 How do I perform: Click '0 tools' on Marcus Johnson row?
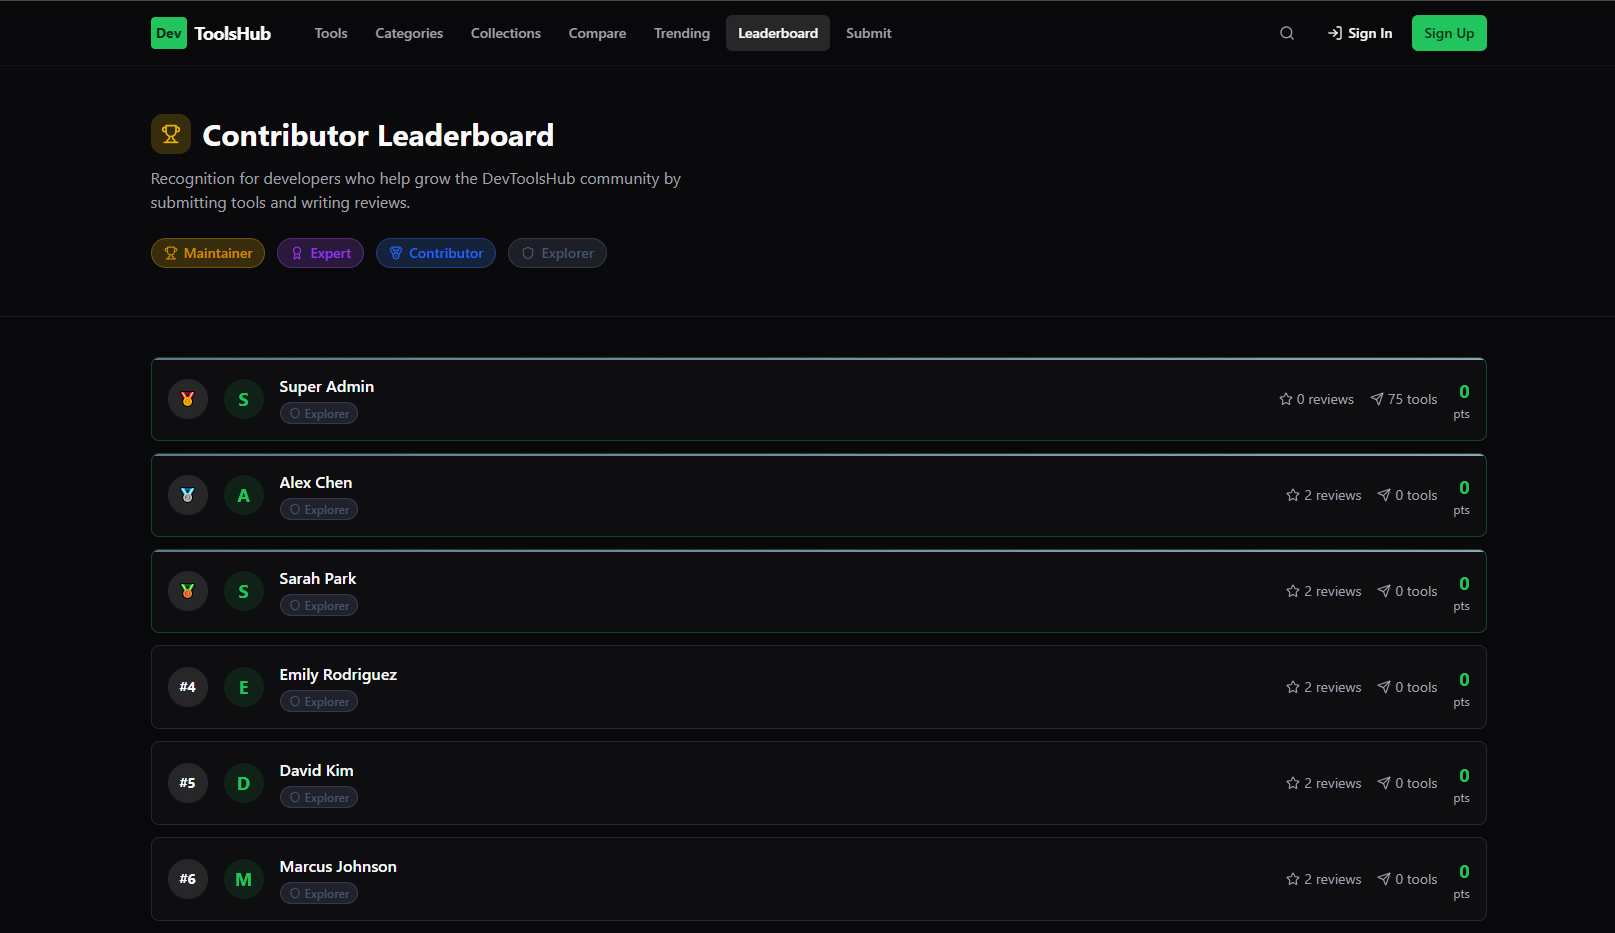[1416, 879]
